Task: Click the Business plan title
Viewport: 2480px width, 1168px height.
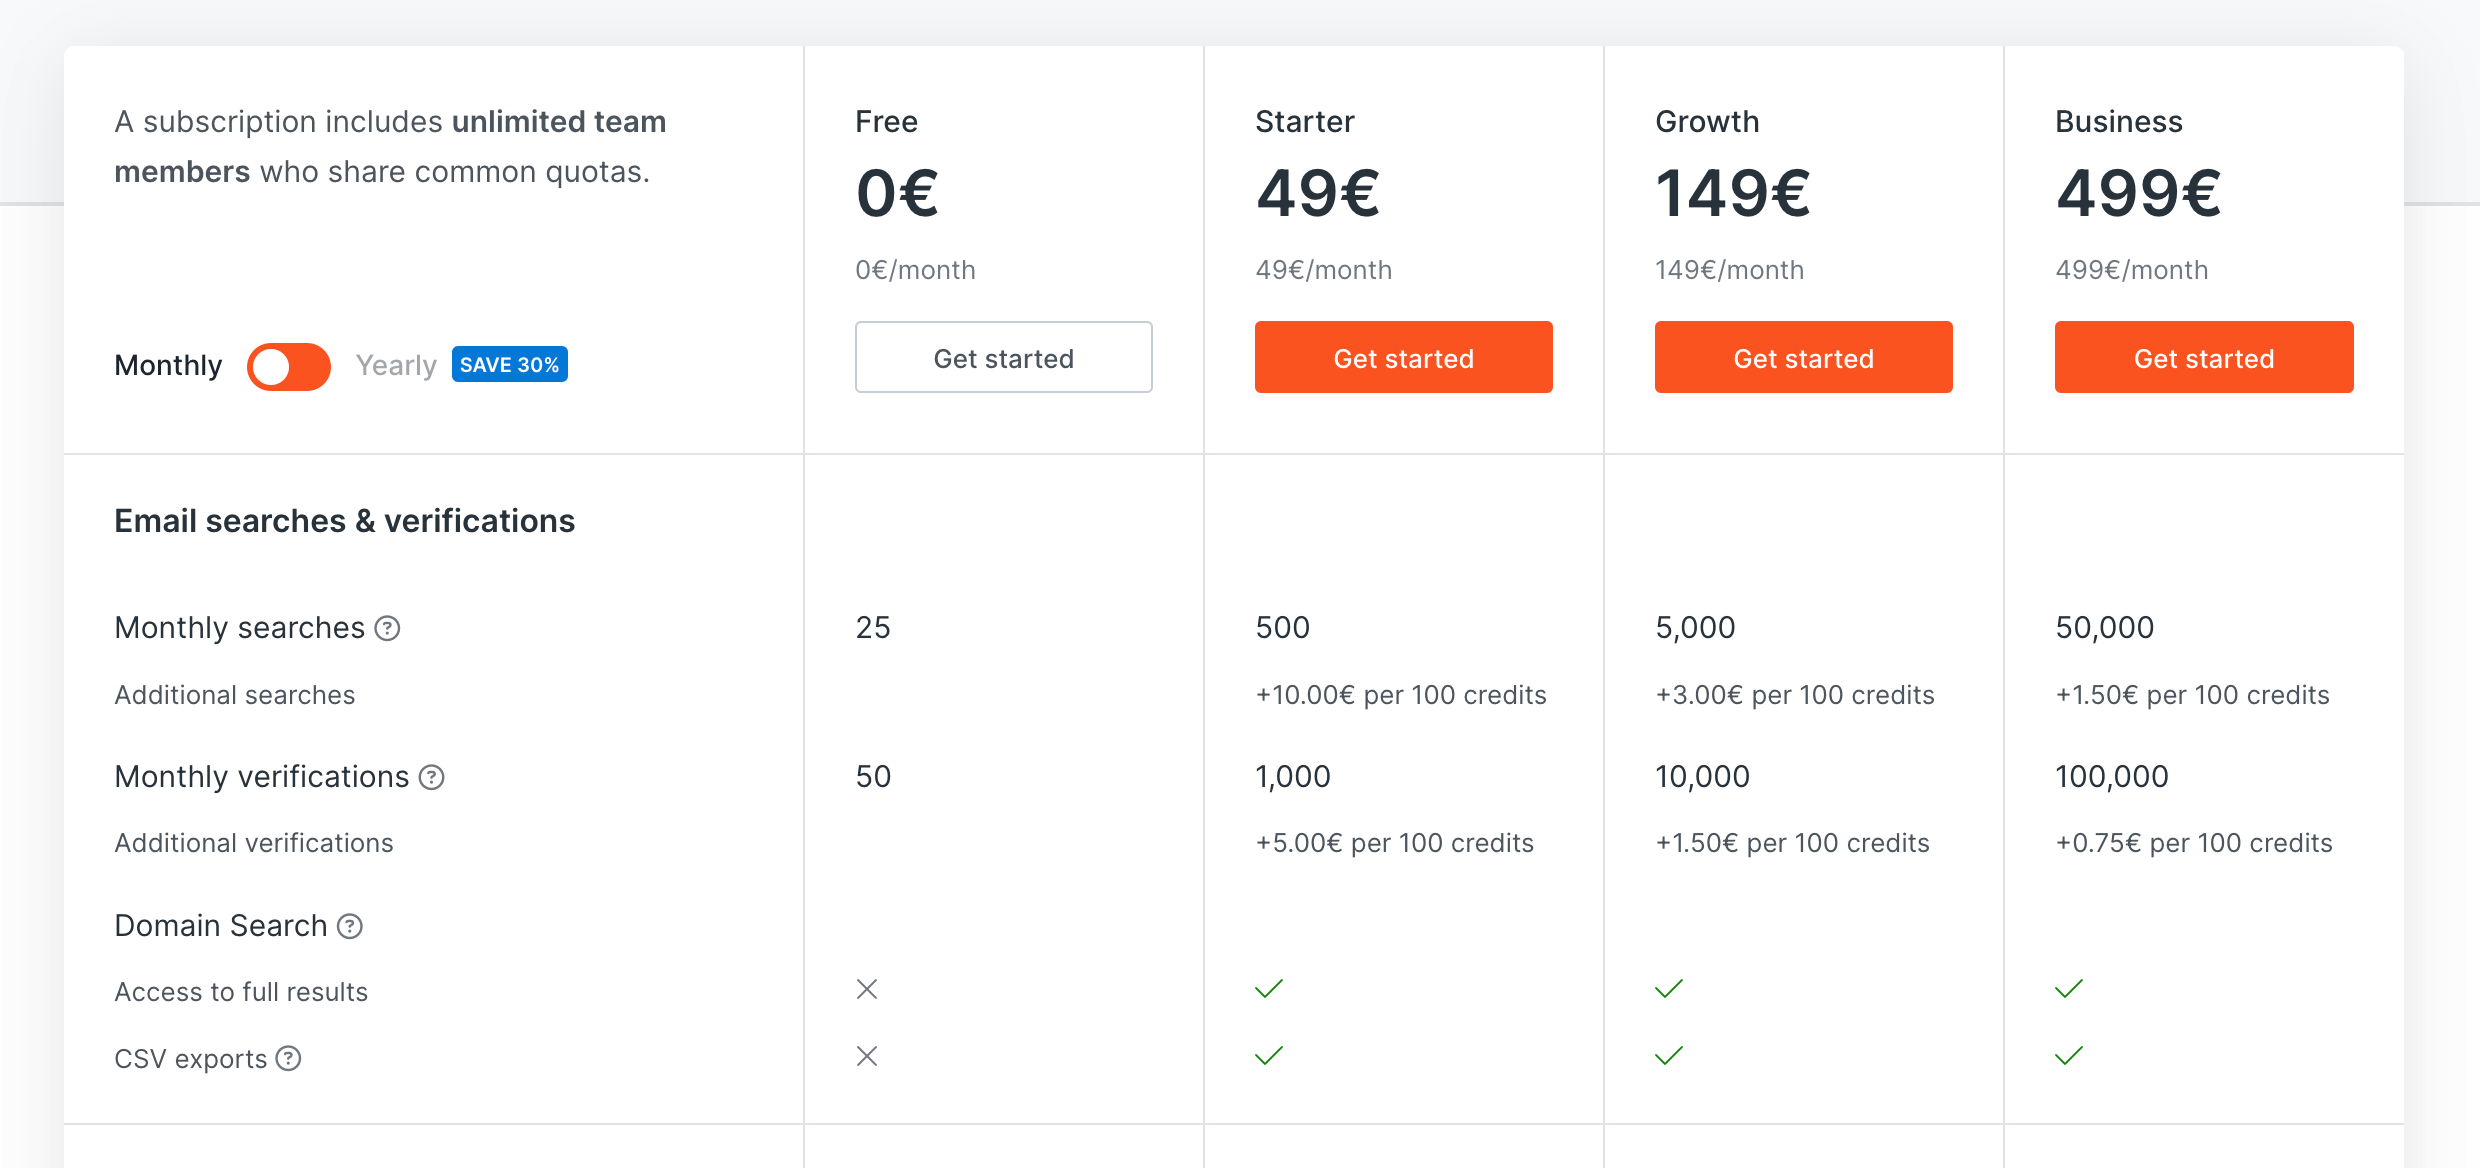Action: click(x=2118, y=122)
